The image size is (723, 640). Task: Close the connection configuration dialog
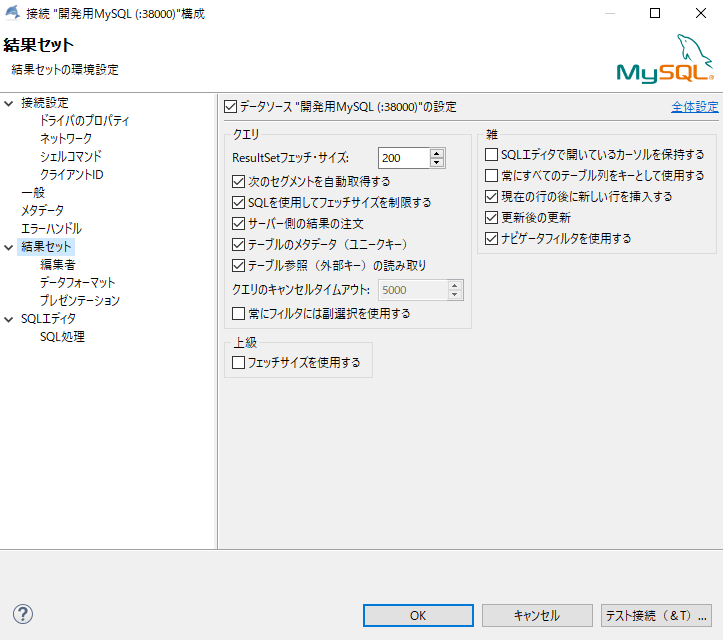coord(701,13)
